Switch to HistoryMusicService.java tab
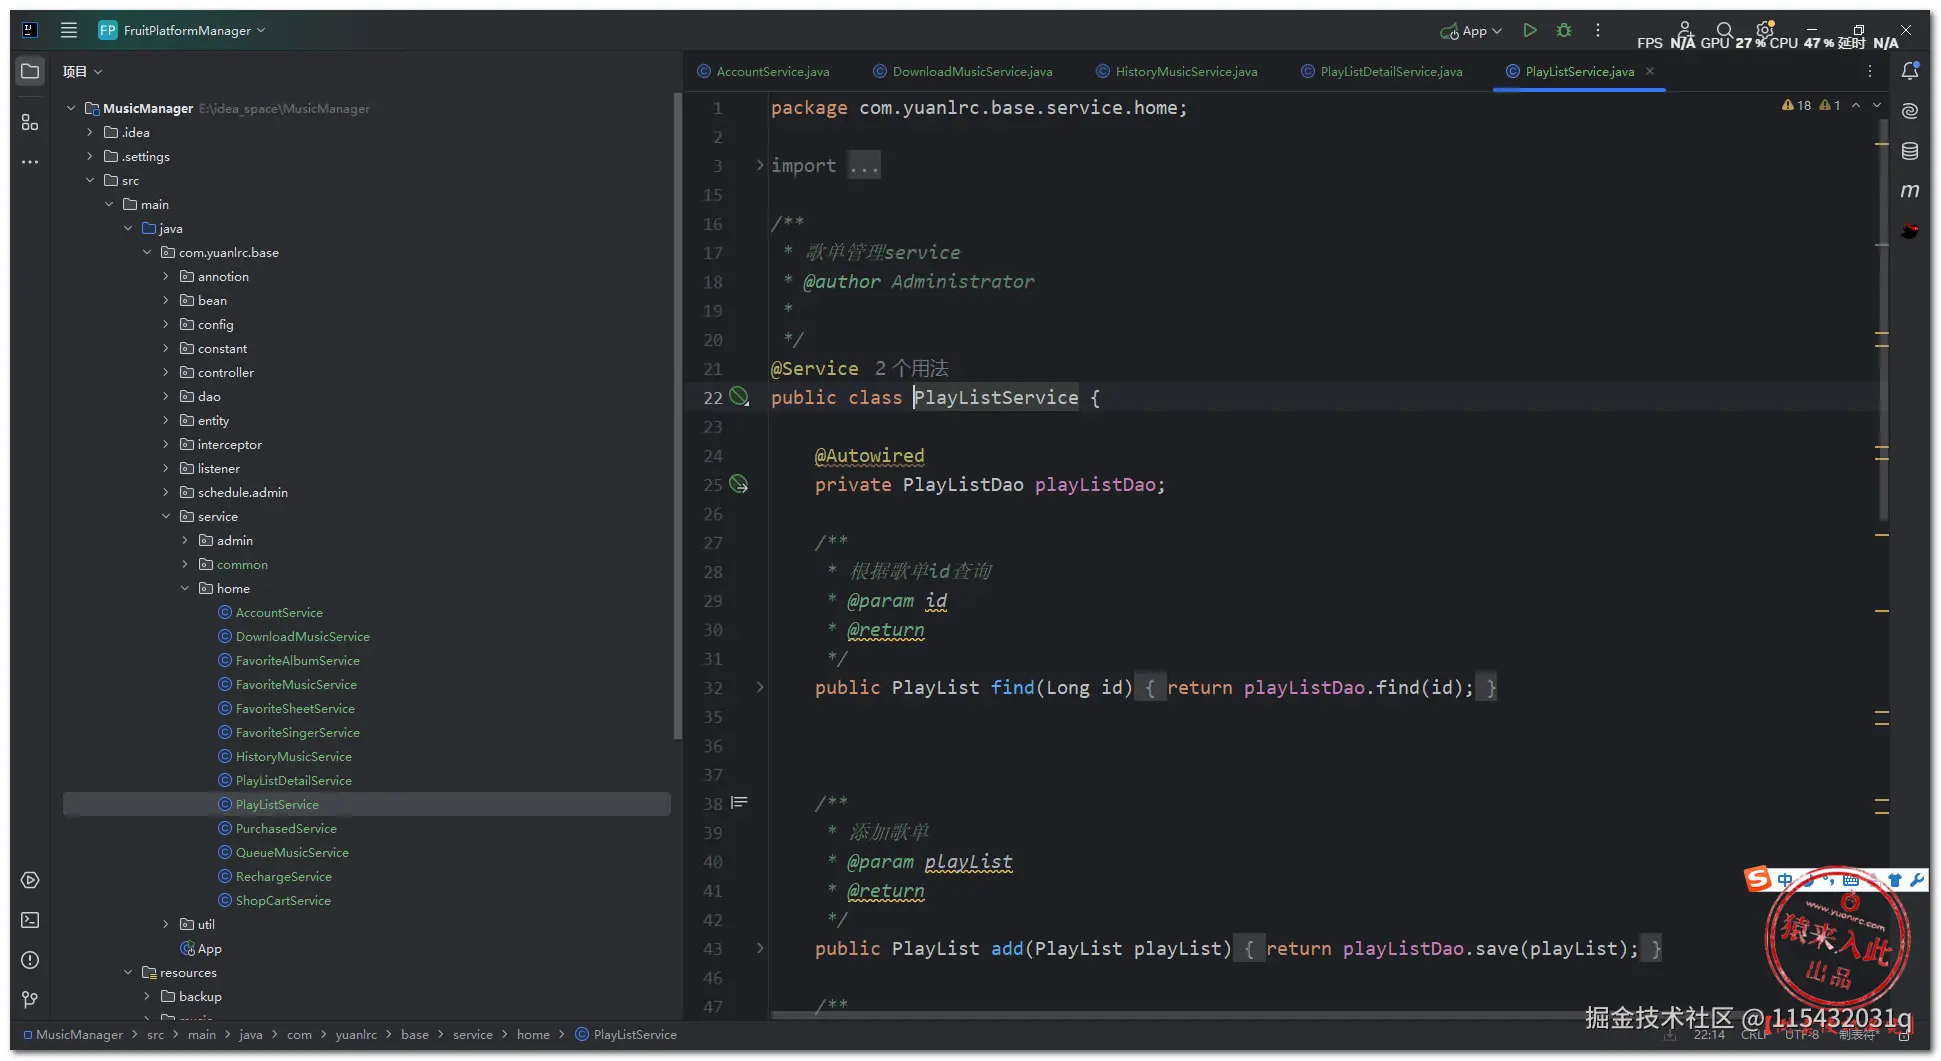The width and height of the screenshot is (1941, 1061). [x=1177, y=71]
